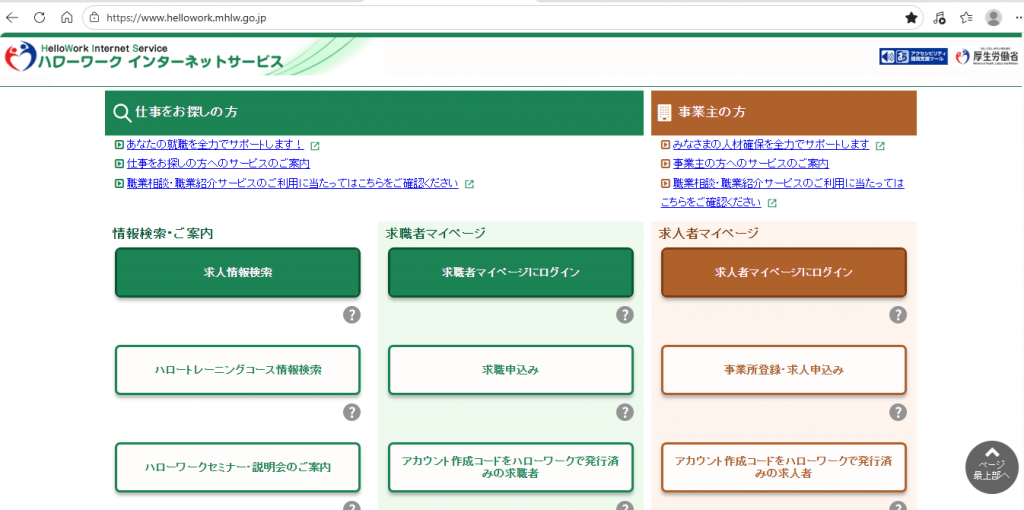Go to the browser home page

point(67,18)
